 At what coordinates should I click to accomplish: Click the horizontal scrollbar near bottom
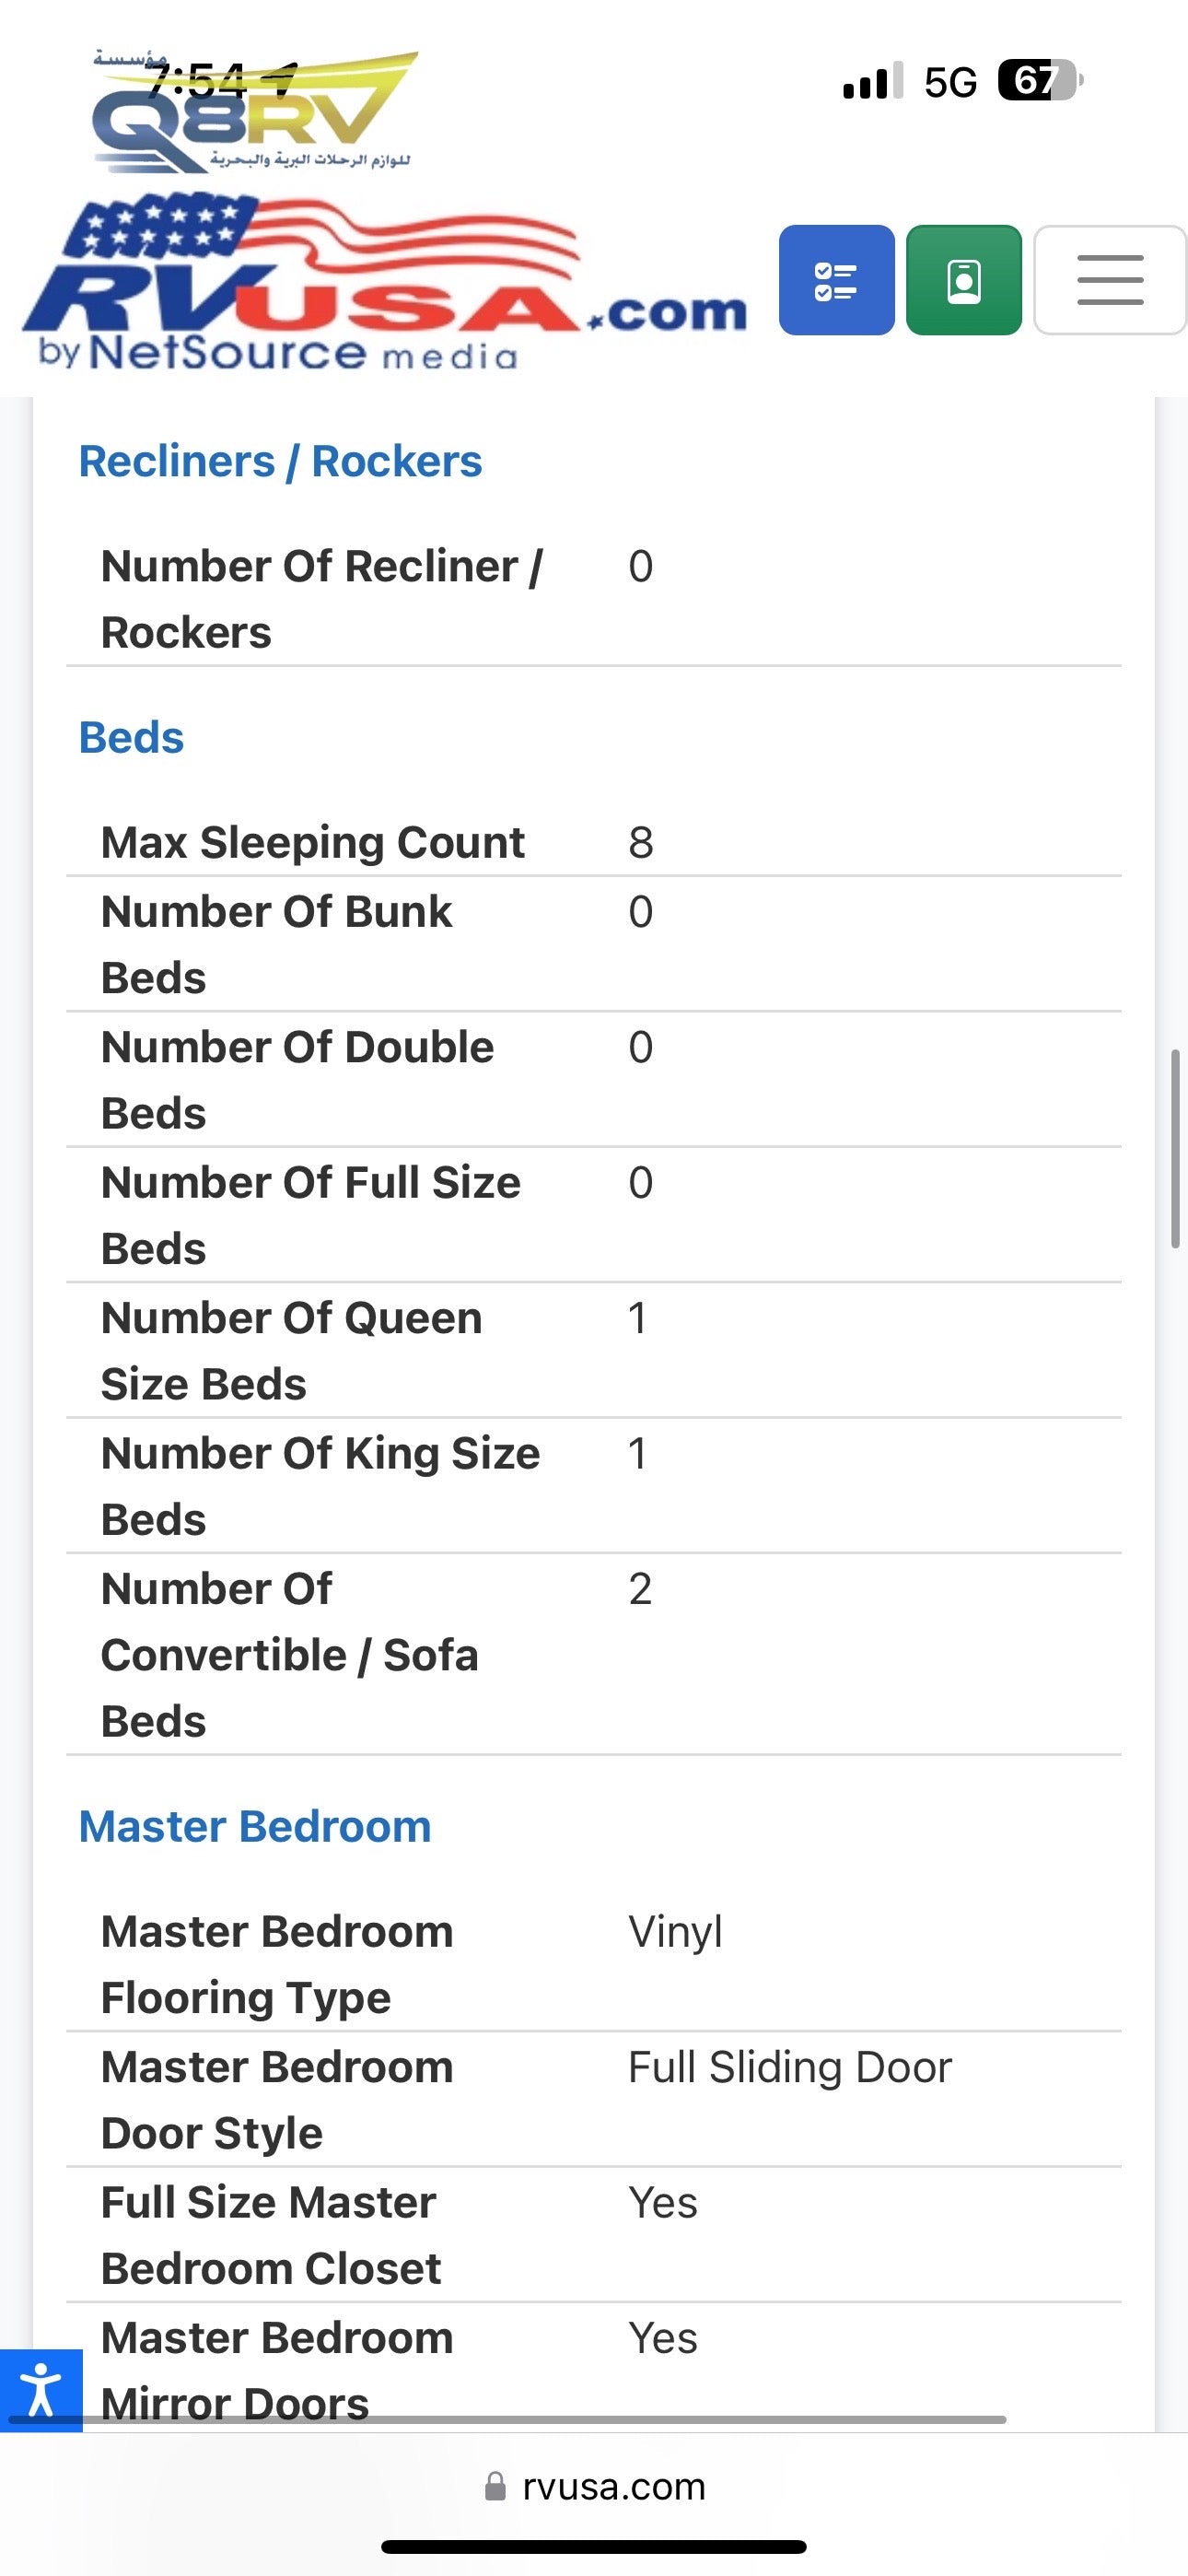pyautogui.click(x=540, y=2419)
